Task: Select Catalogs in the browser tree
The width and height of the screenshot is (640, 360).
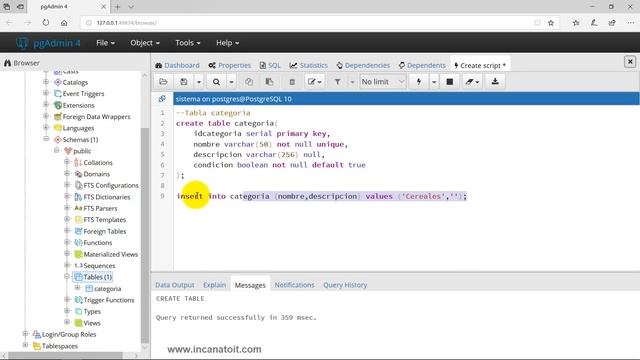Action: point(75,82)
